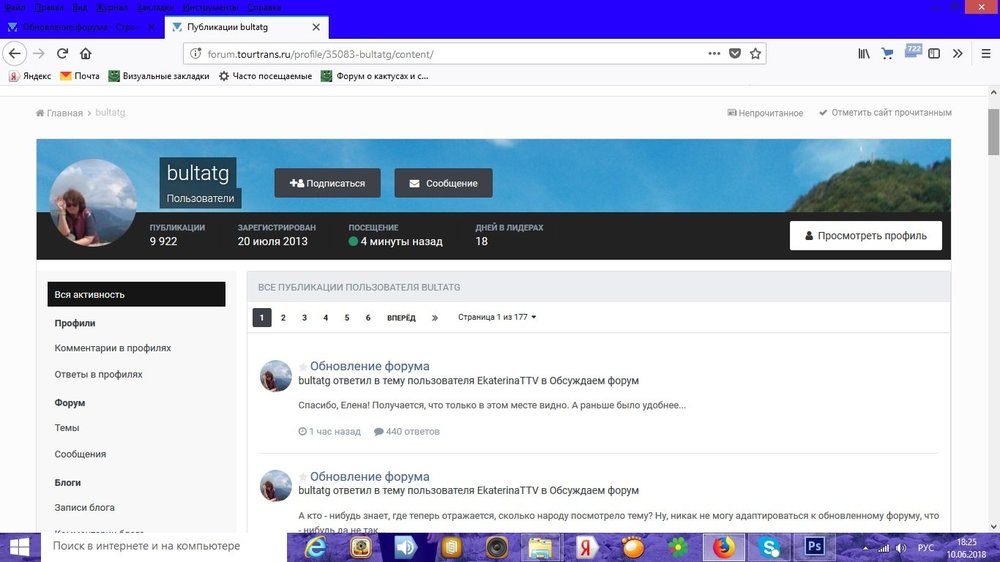Click the page vertical scrollbar thumb

(993, 131)
